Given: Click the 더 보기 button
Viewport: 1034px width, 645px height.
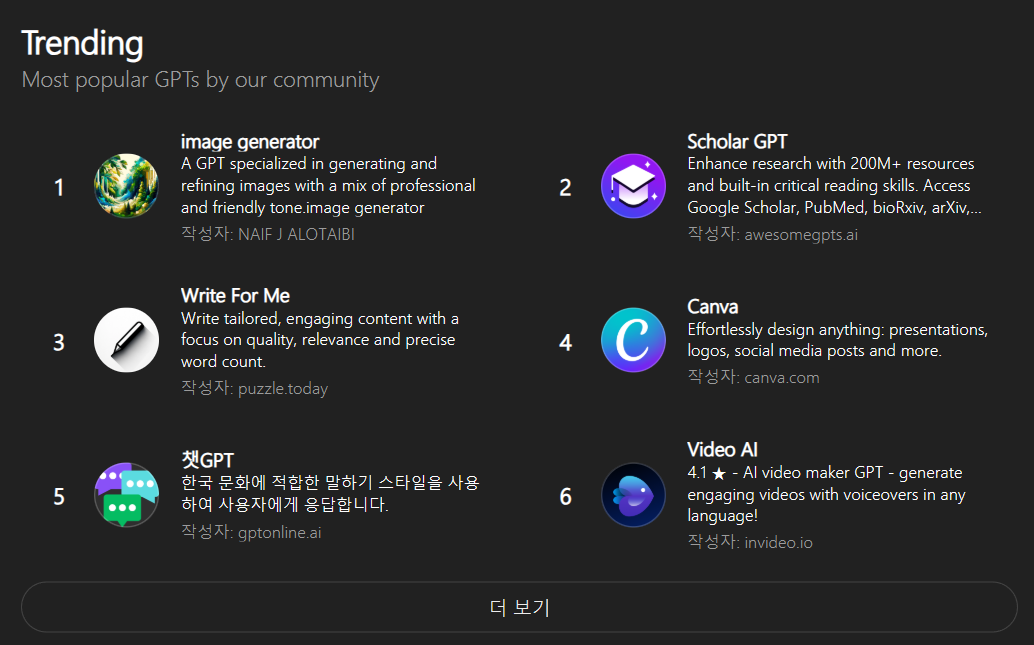Looking at the screenshot, I should pyautogui.click(x=519, y=607).
